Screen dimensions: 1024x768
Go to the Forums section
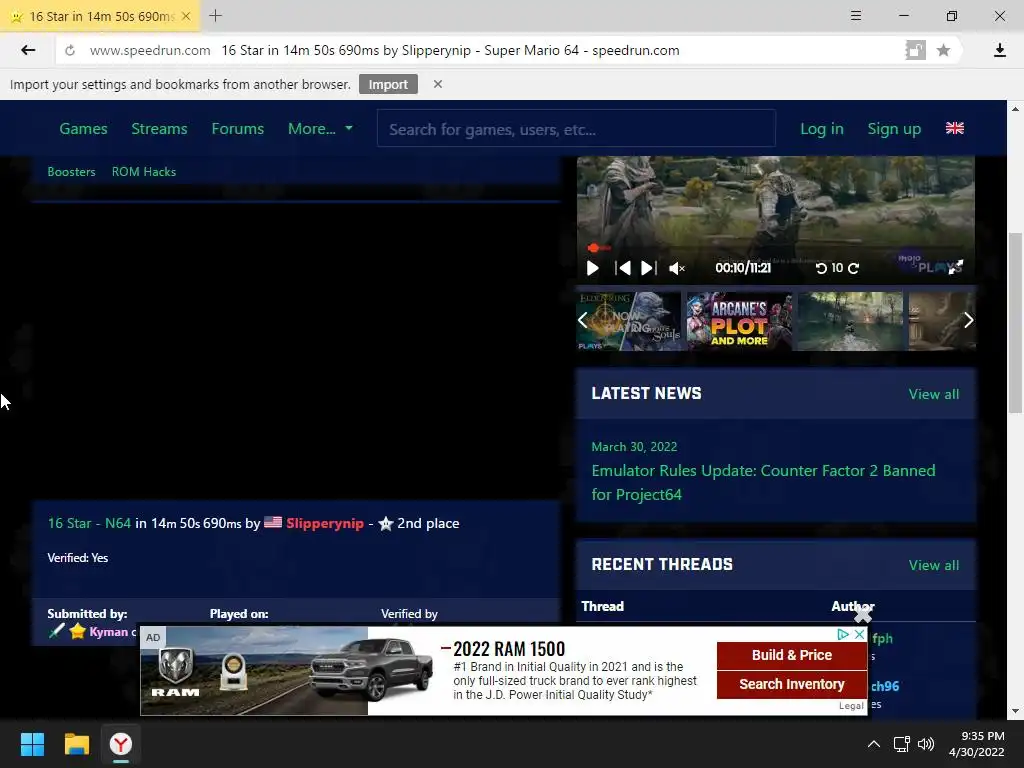(x=237, y=129)
